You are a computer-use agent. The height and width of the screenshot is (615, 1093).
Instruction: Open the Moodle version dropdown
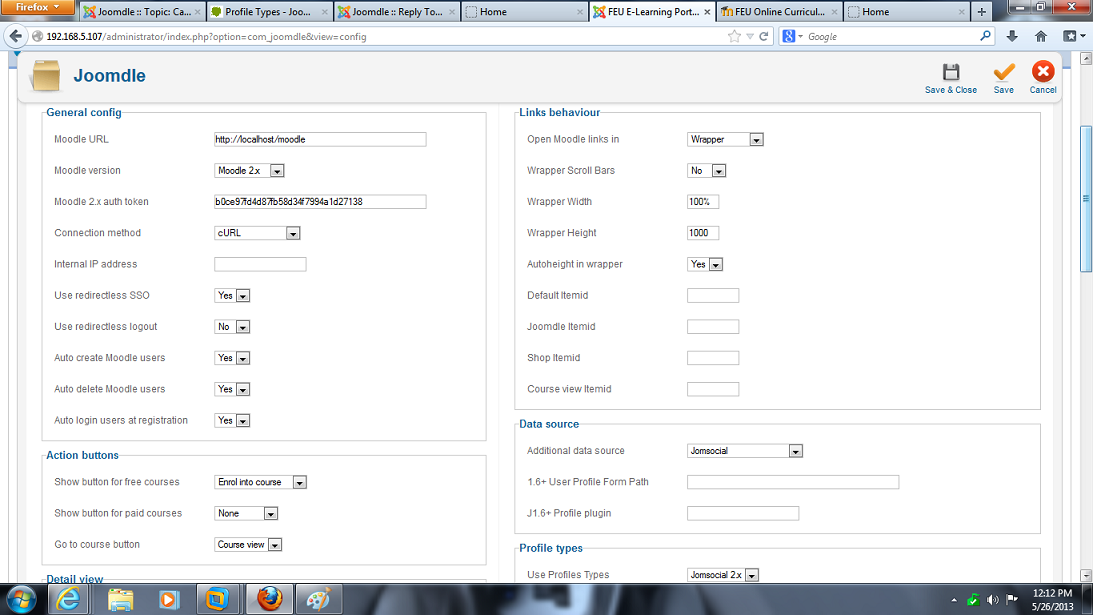click(250, 171)
